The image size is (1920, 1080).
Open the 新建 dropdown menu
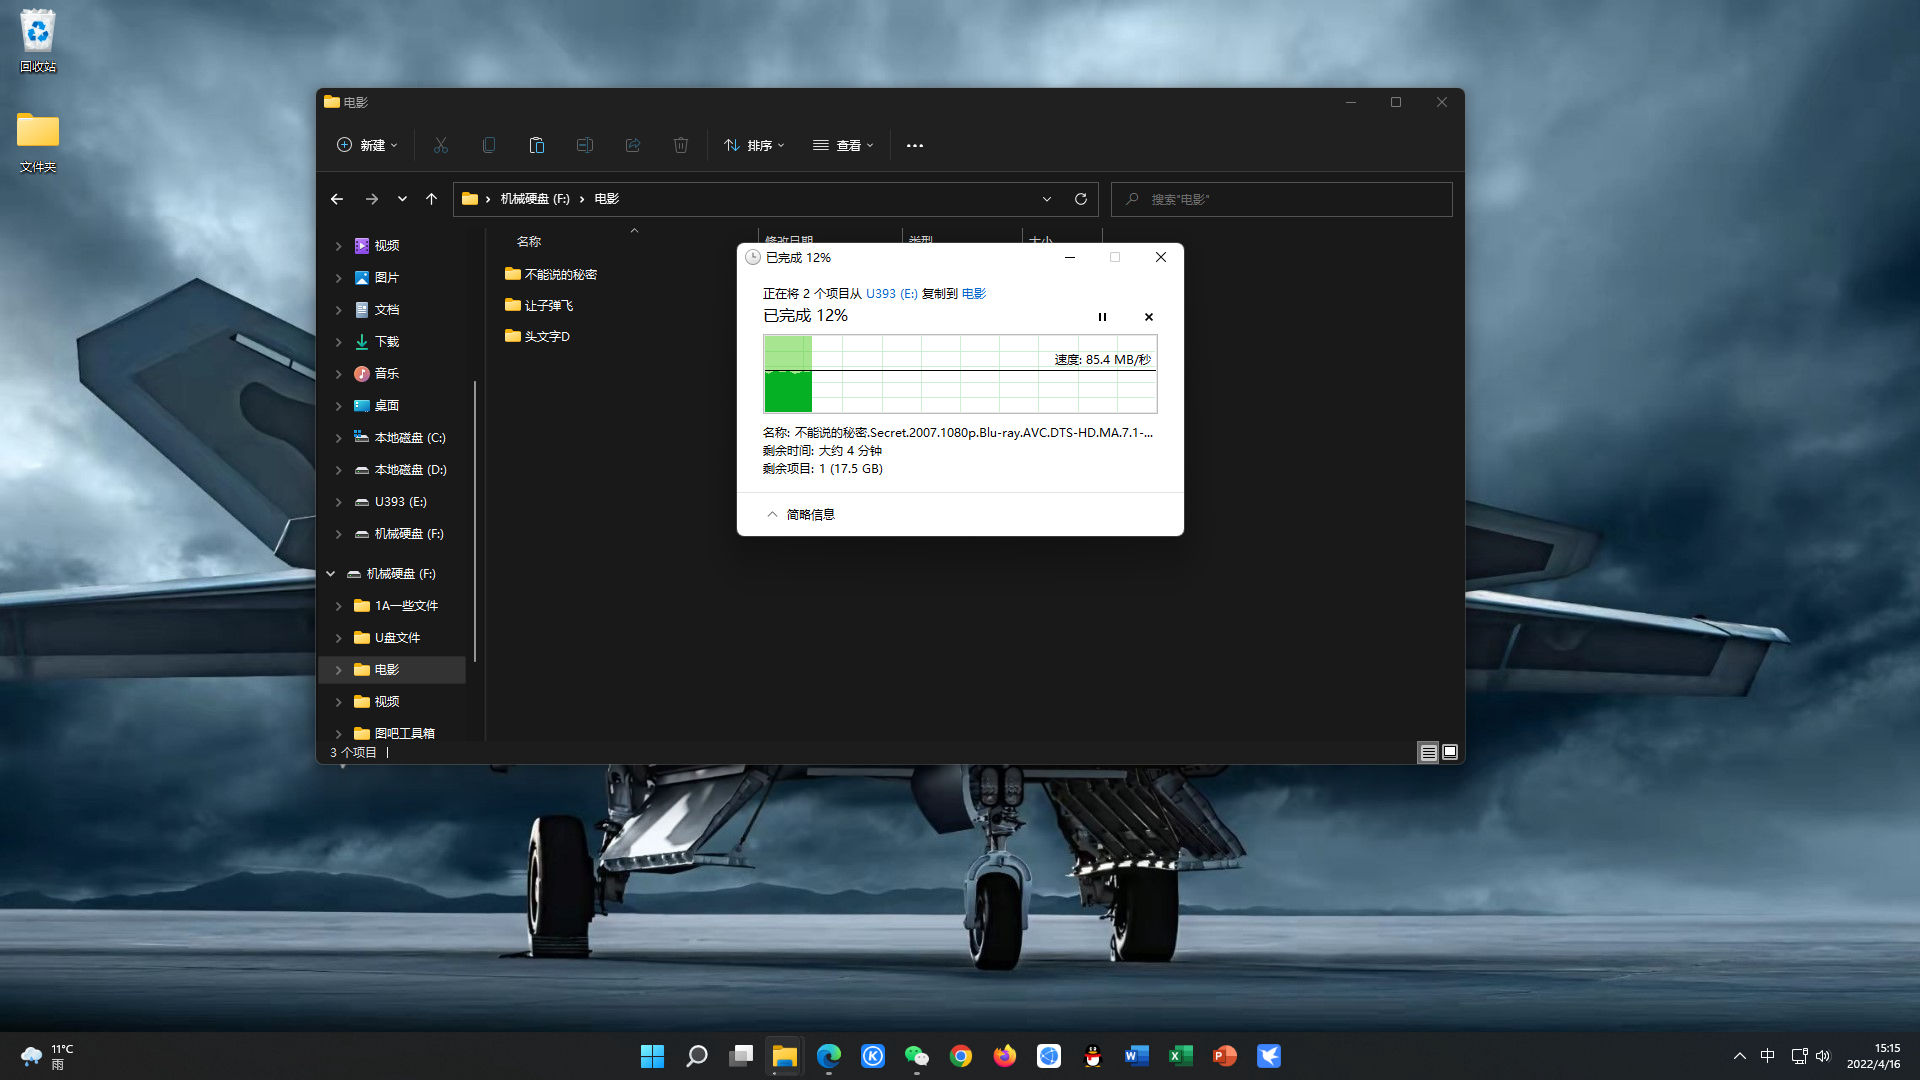367,145
